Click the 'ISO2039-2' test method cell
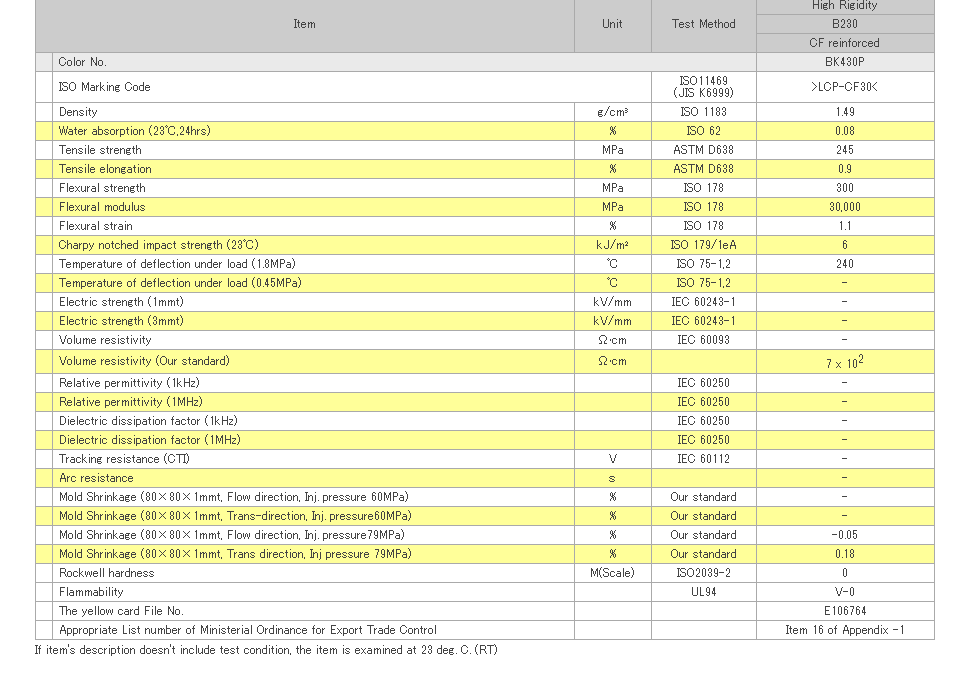Viewport: 975px width, 688px height. click(703, 573)
